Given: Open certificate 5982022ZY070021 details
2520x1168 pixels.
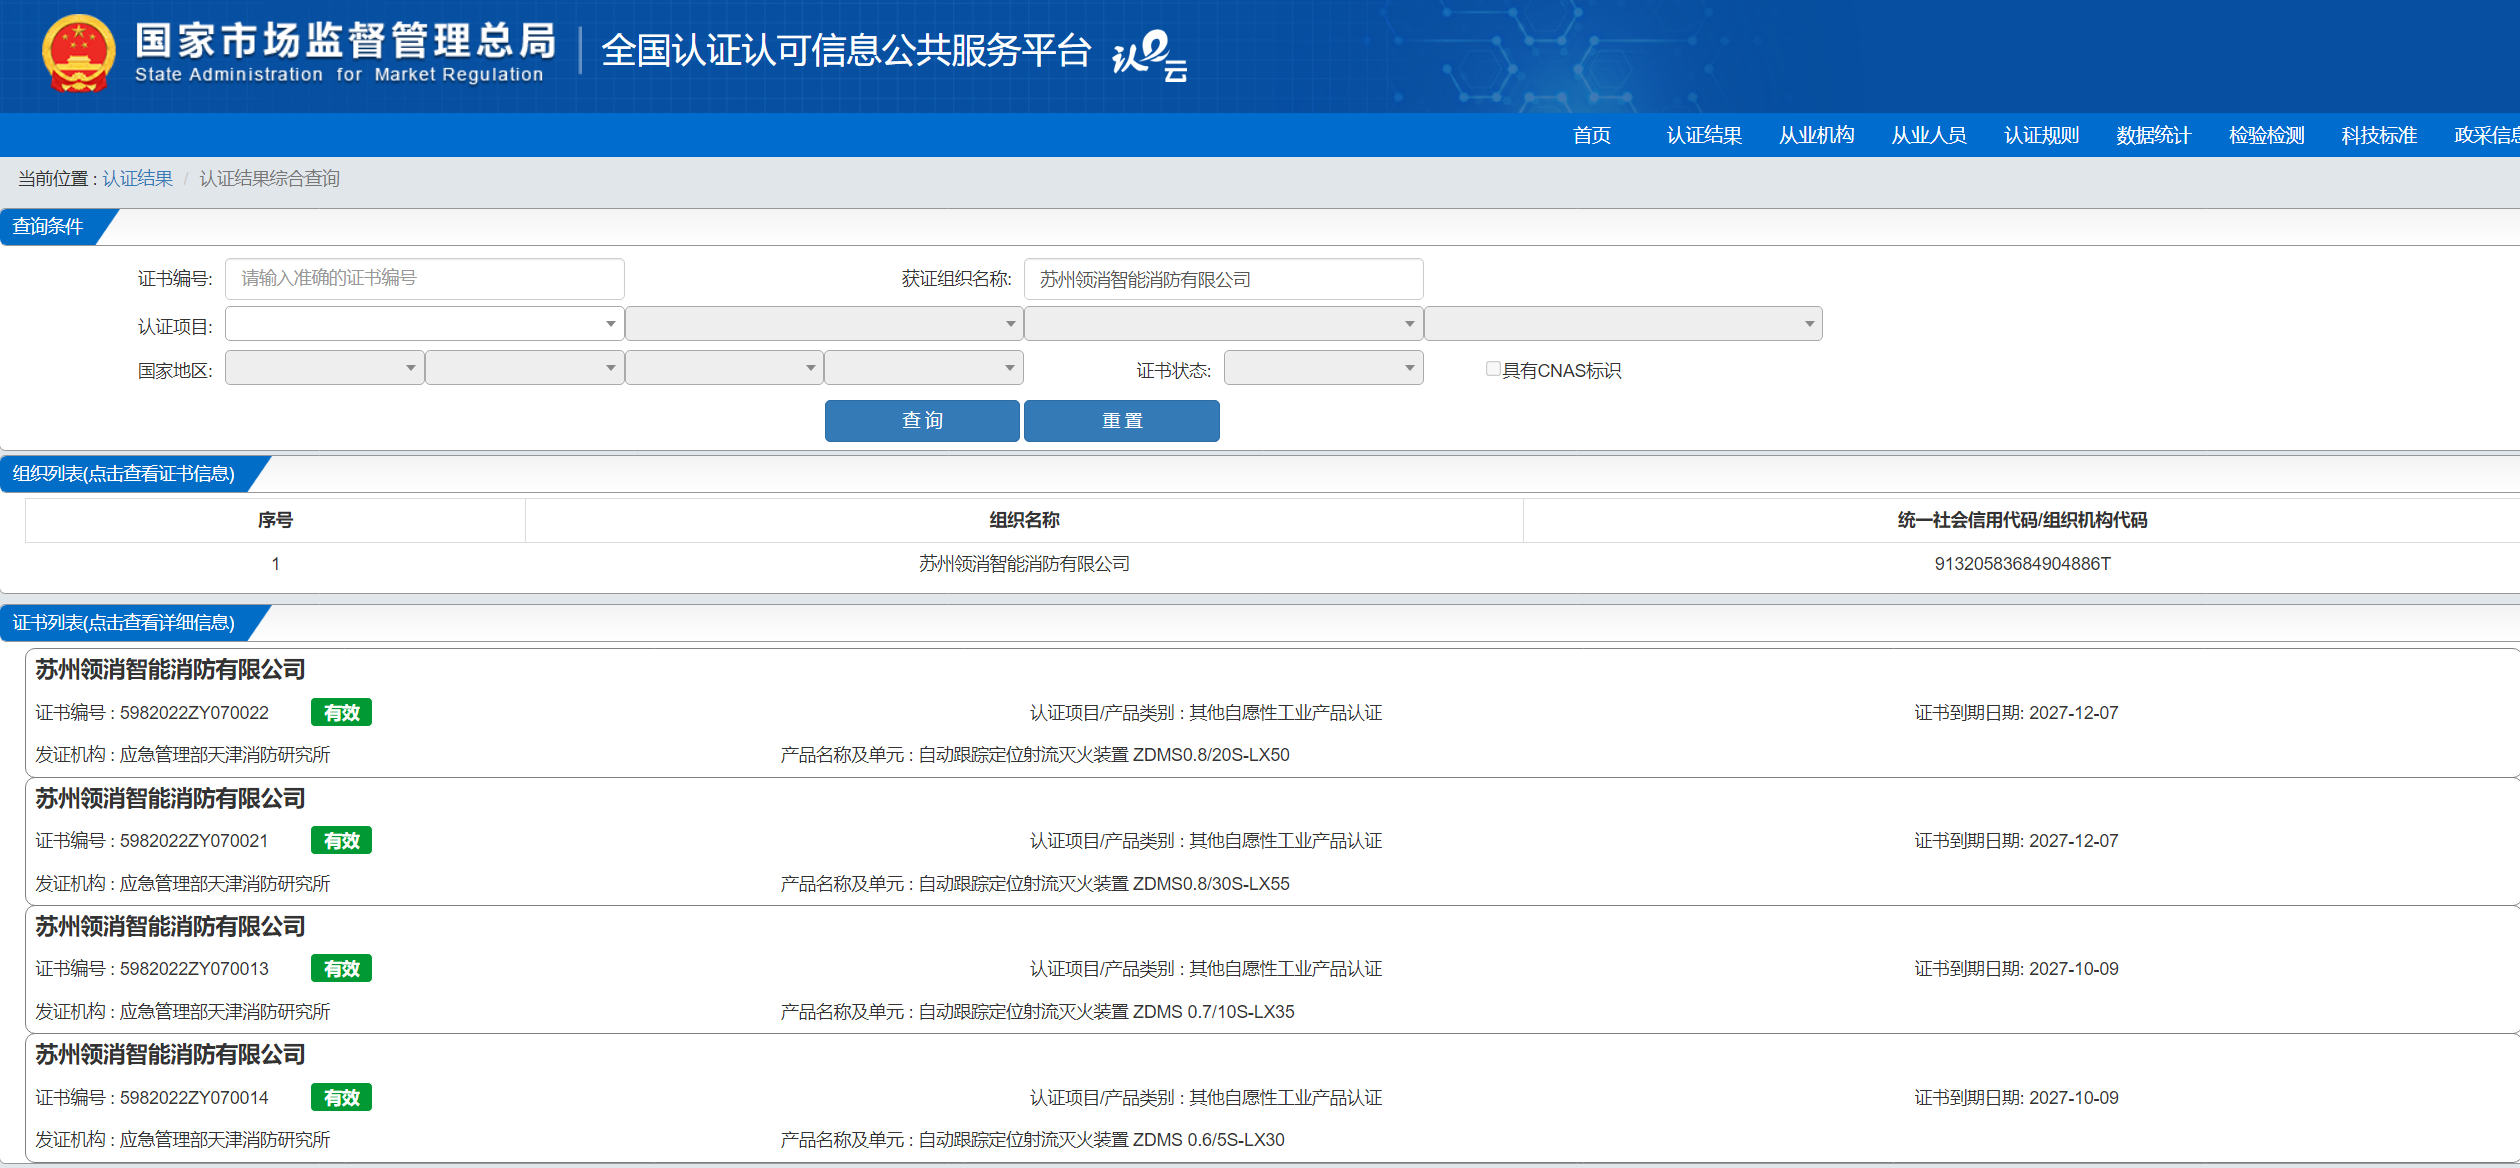Looking at the screenshot, I should [x=1272, y=841].
